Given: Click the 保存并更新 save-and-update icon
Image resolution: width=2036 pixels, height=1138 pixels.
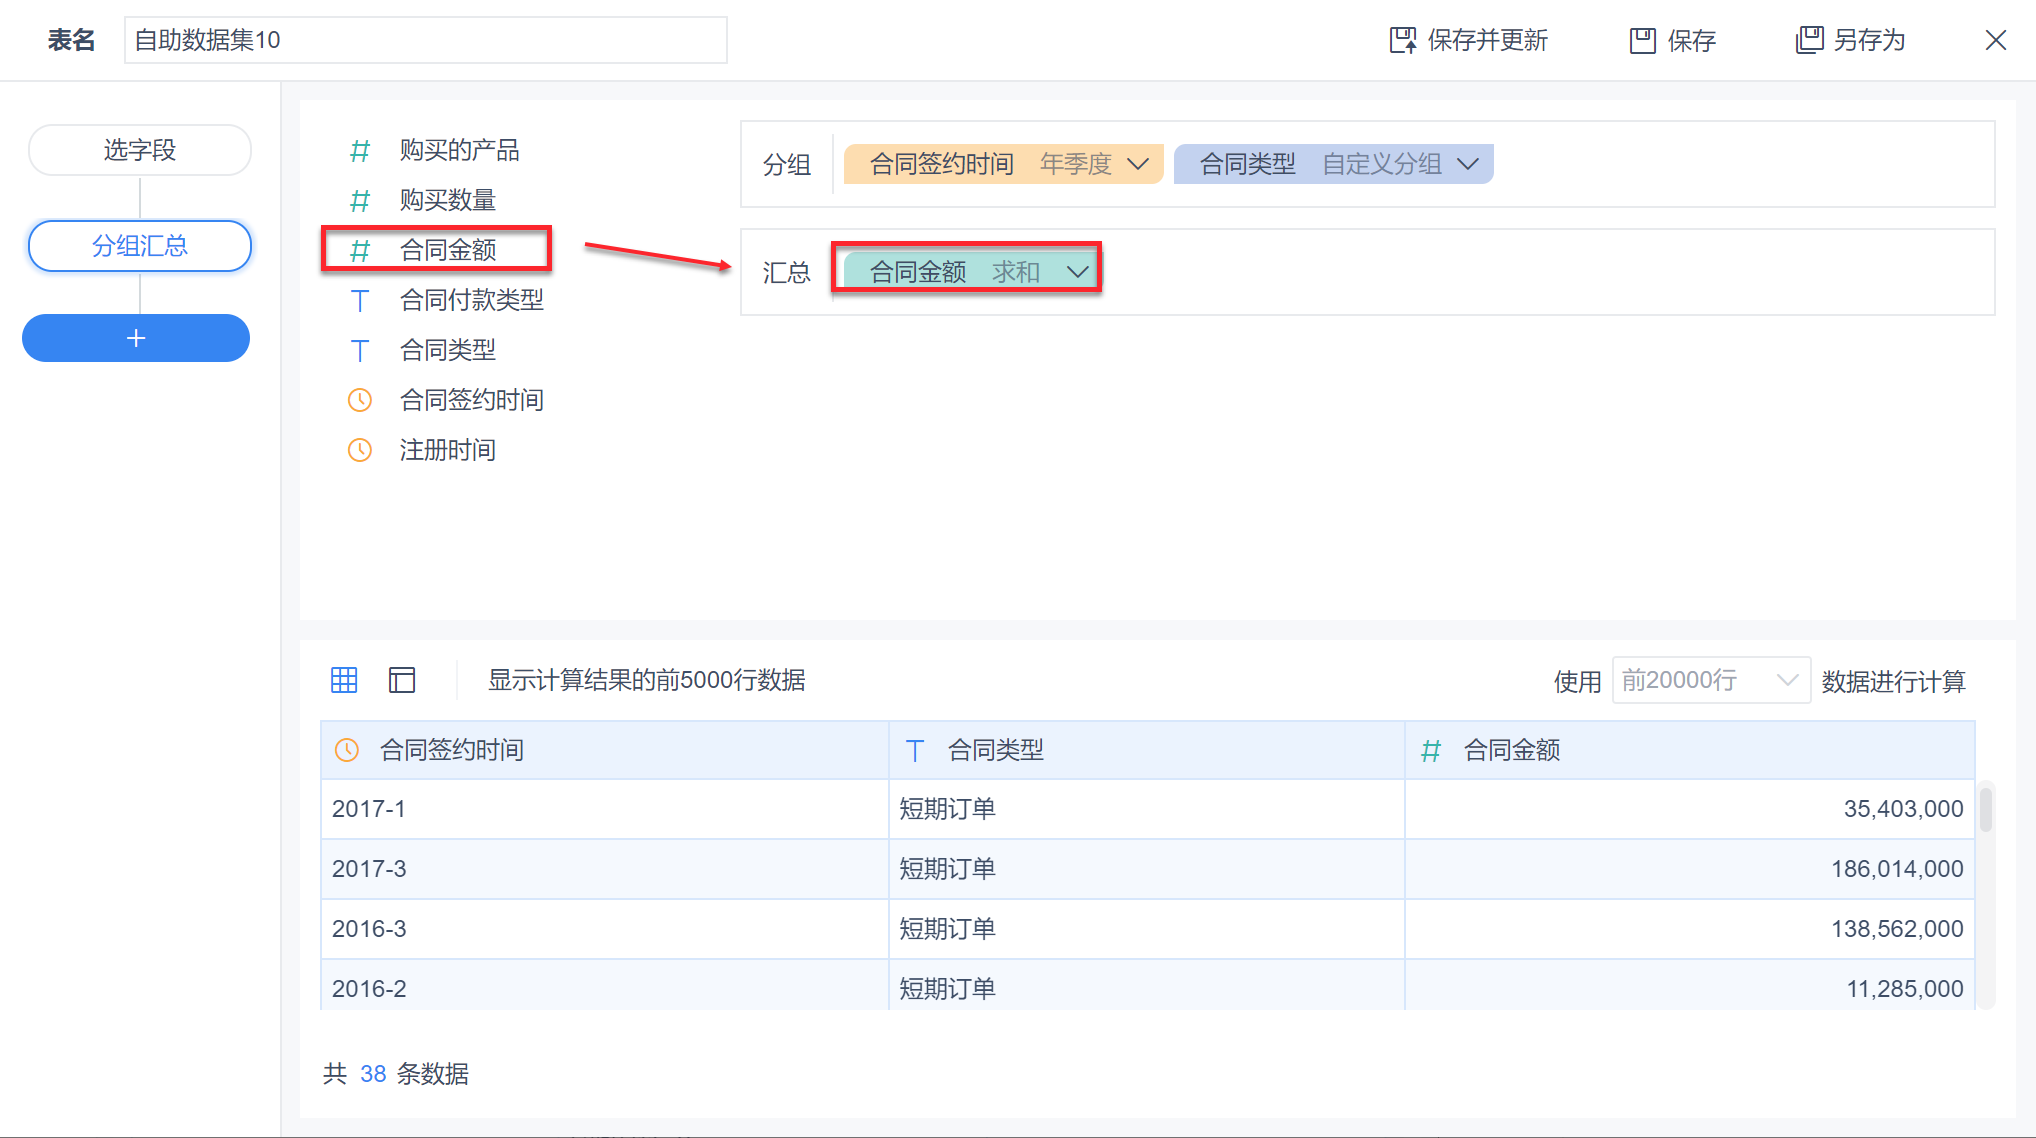Looking at the screenshot, I should (1403, 40).
